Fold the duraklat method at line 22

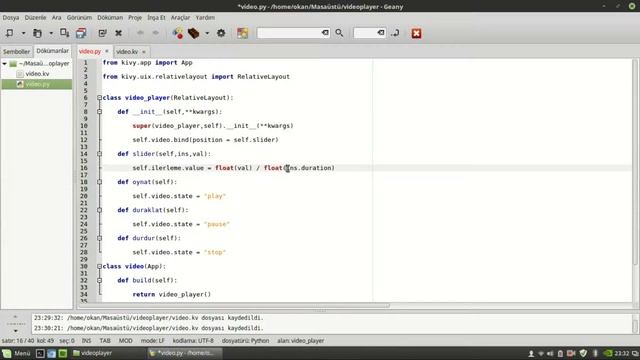click(x=99, y=210)
